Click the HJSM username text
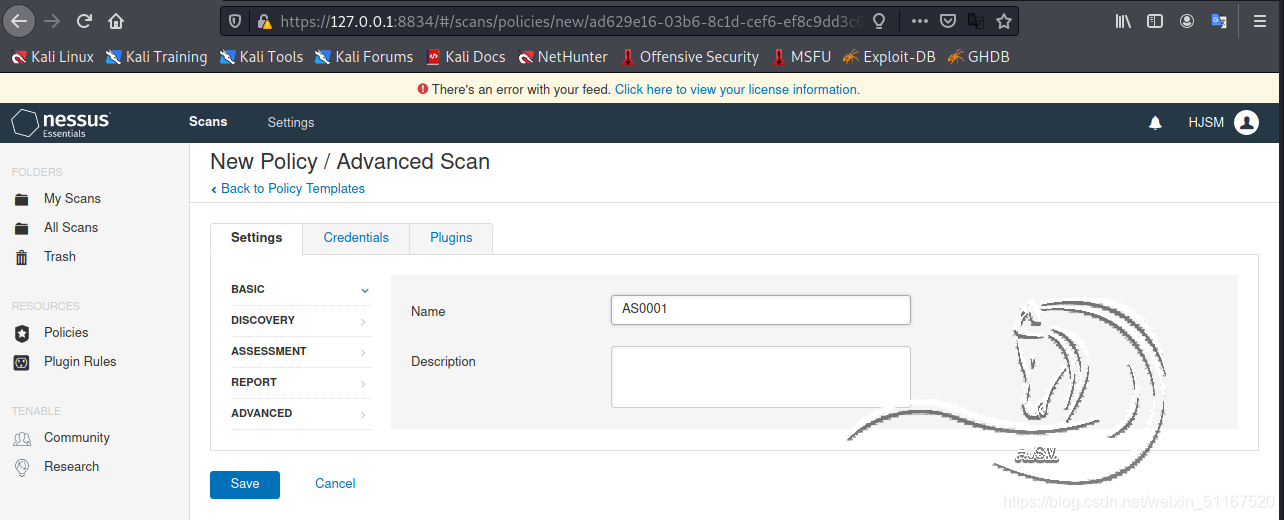Screen dimensions: 1284x520 click(x=1206, y=123)
